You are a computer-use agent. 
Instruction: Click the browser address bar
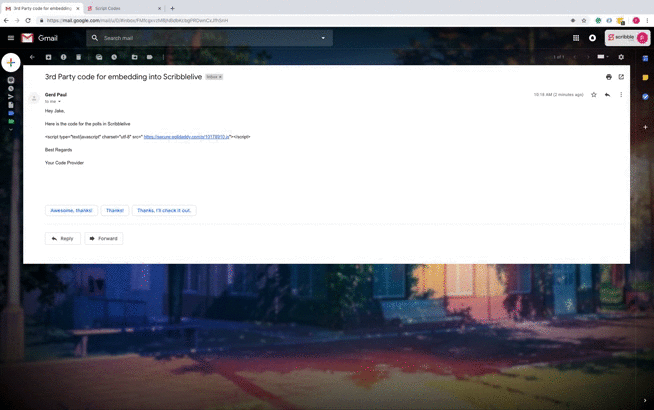click(300, 20)
